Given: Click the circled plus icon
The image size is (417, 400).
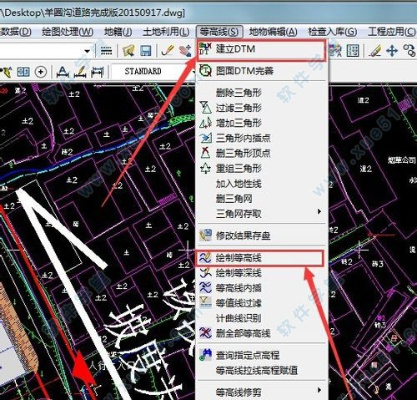Looking at the screenshot, I should 41,72.
